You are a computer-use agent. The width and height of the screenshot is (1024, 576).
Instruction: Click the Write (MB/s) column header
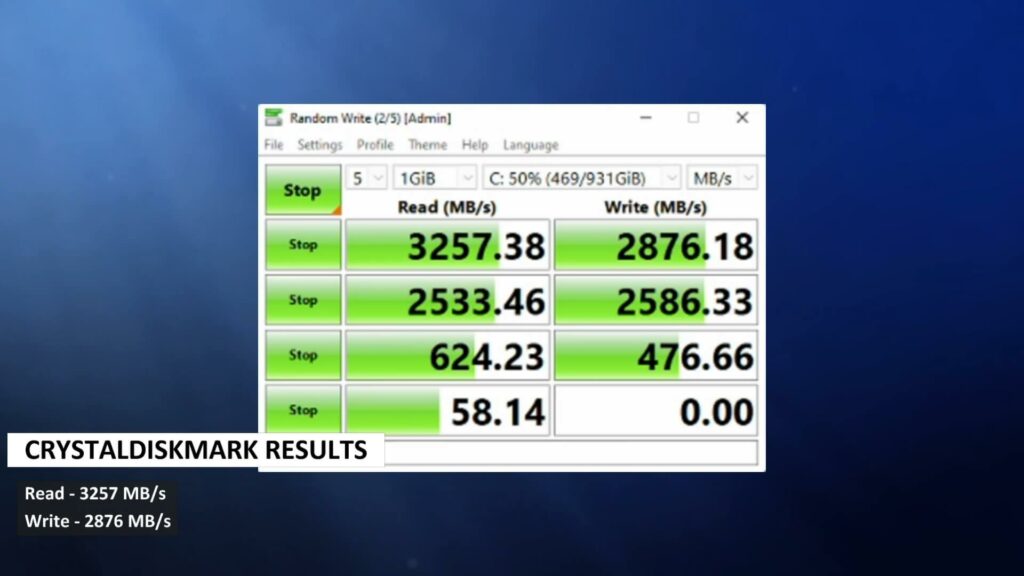coord(655,207)
